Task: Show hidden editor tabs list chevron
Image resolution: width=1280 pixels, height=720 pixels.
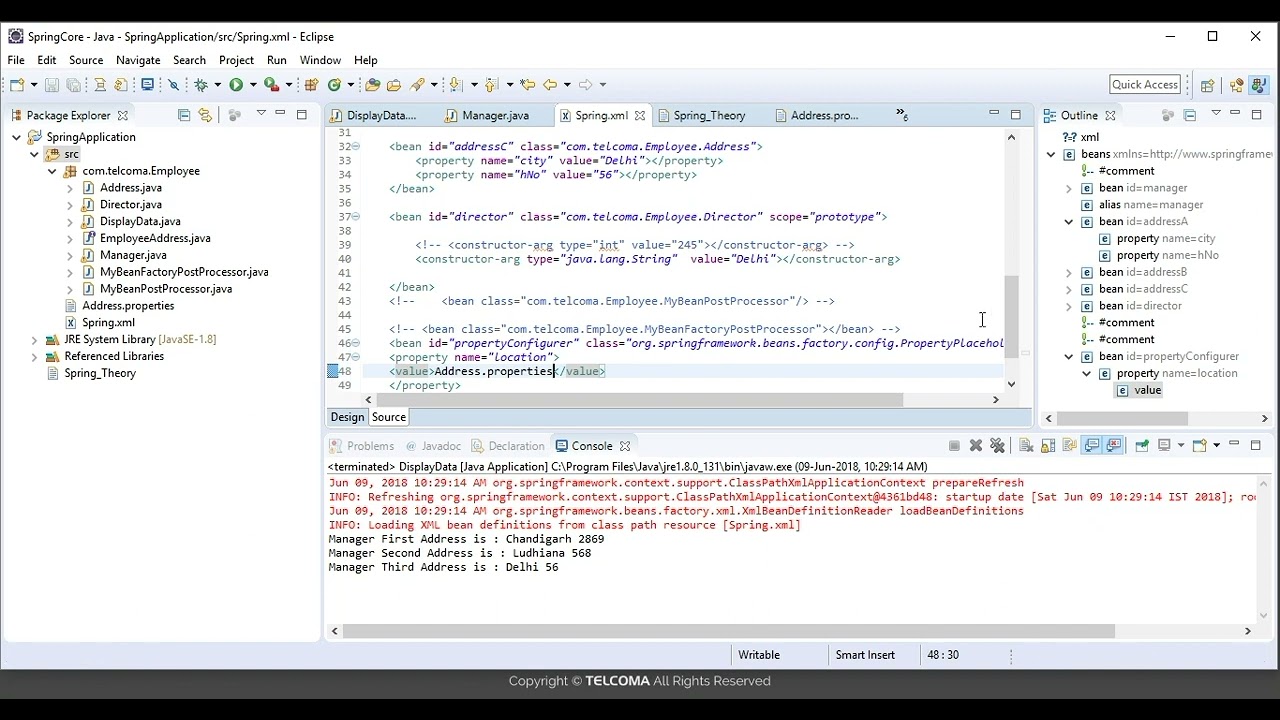Action: 901,115
